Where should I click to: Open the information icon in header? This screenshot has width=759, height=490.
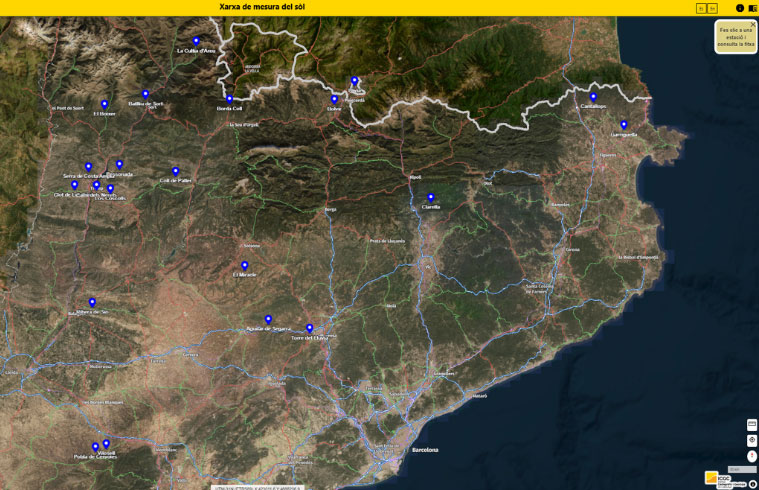click(740, 8)
